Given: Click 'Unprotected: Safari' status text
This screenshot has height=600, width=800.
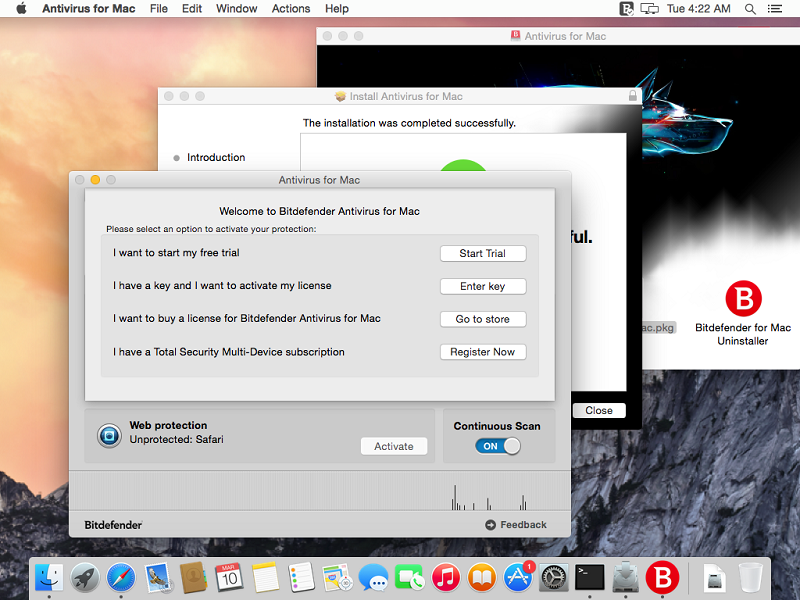Looking at the screenshot, I should [177, 439].
